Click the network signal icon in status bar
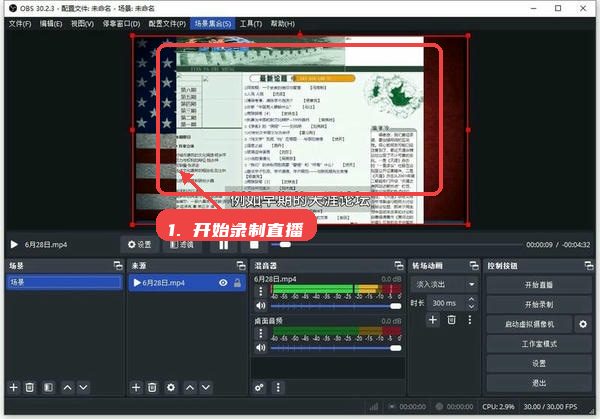 [374, 406]
